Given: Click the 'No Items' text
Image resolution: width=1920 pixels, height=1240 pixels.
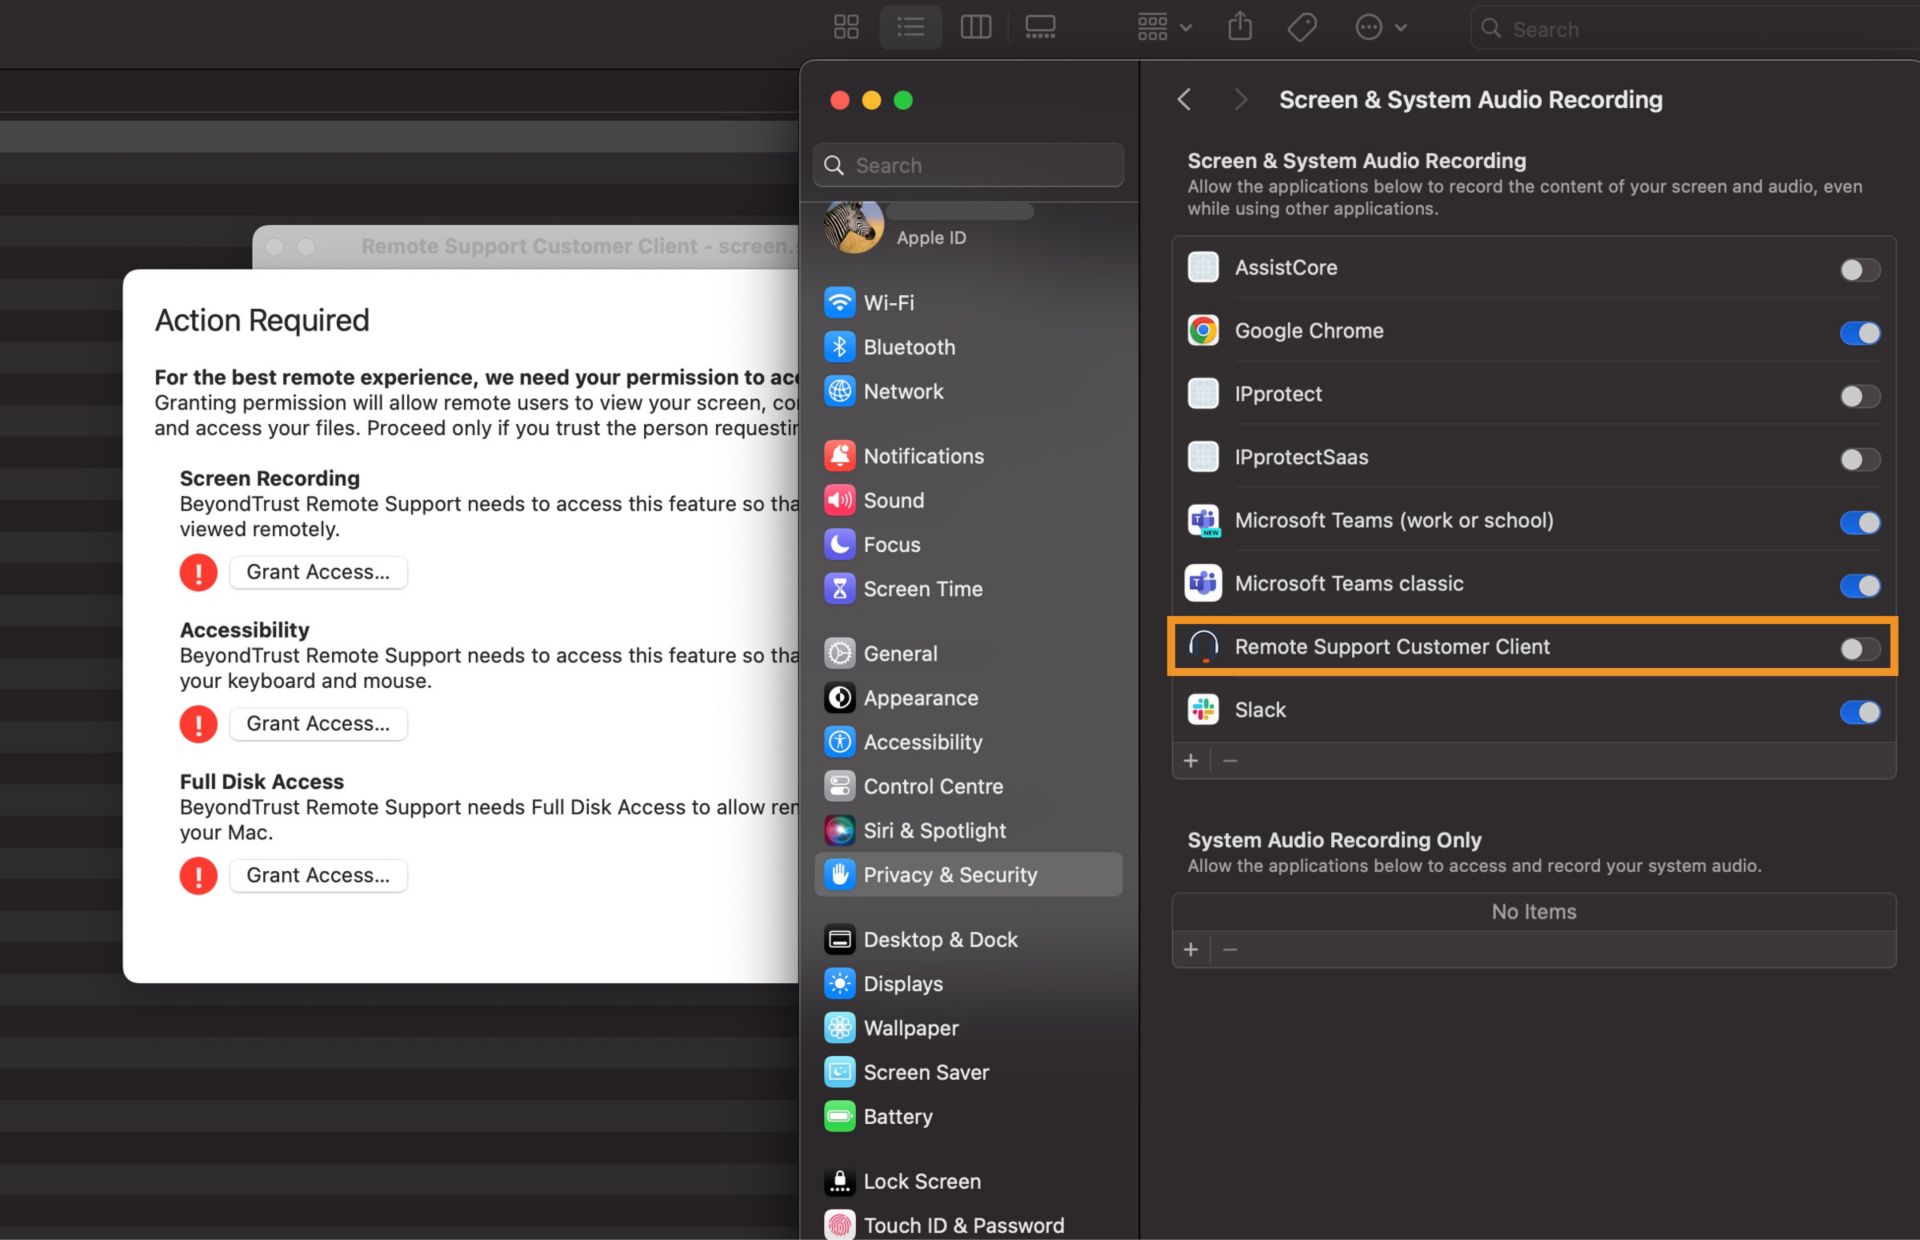Looking at the screenshot, I should [1534, 911].
